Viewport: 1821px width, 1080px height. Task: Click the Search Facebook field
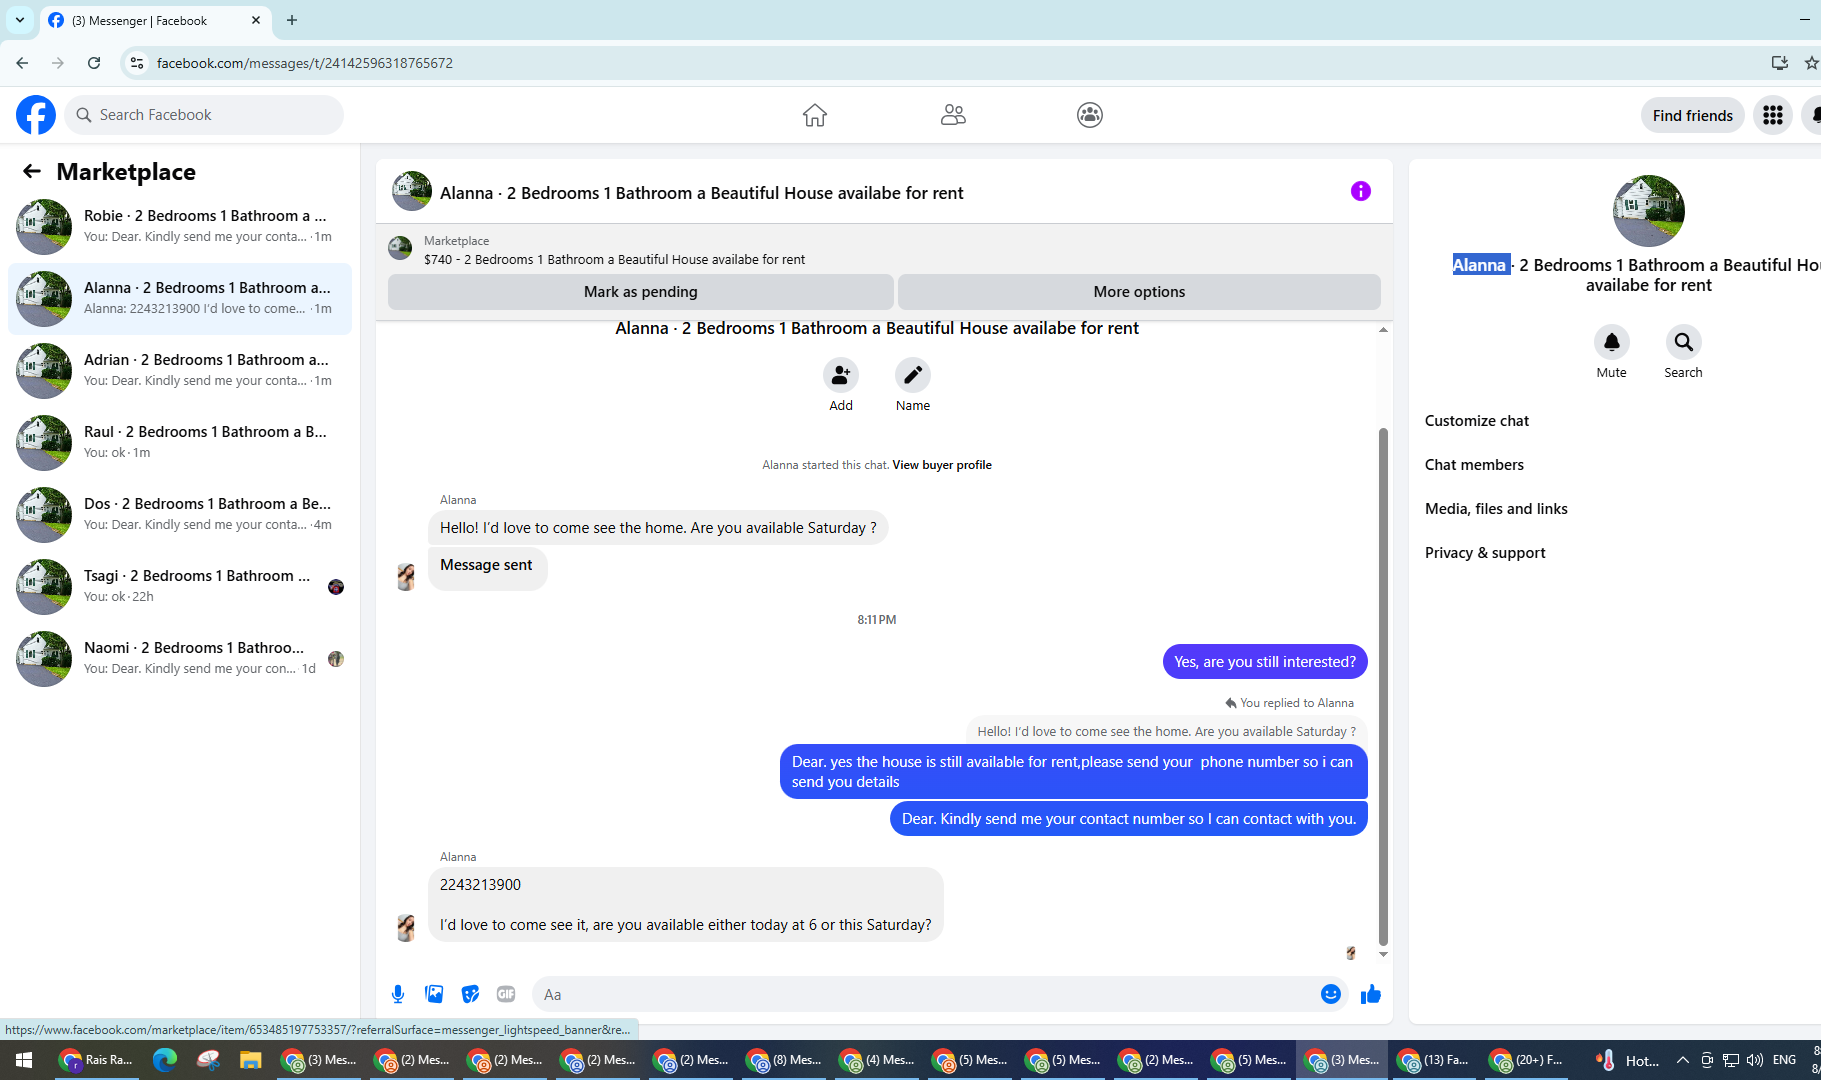pos(205,115)
